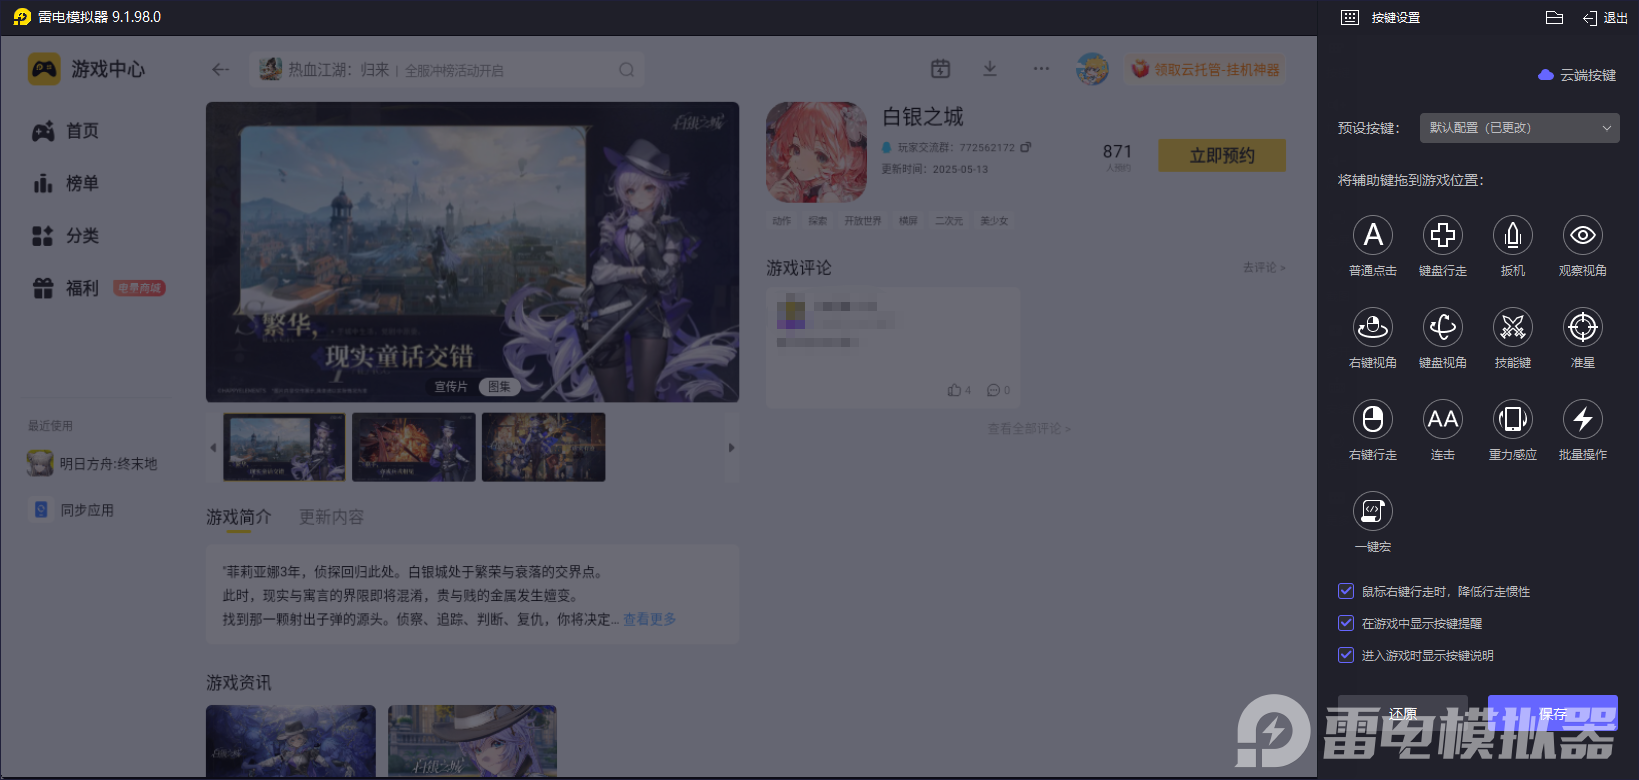This screenshot has height=780, width=1639.
Task: Open the three-dot more menu
Action: [x=1041, y=69]
